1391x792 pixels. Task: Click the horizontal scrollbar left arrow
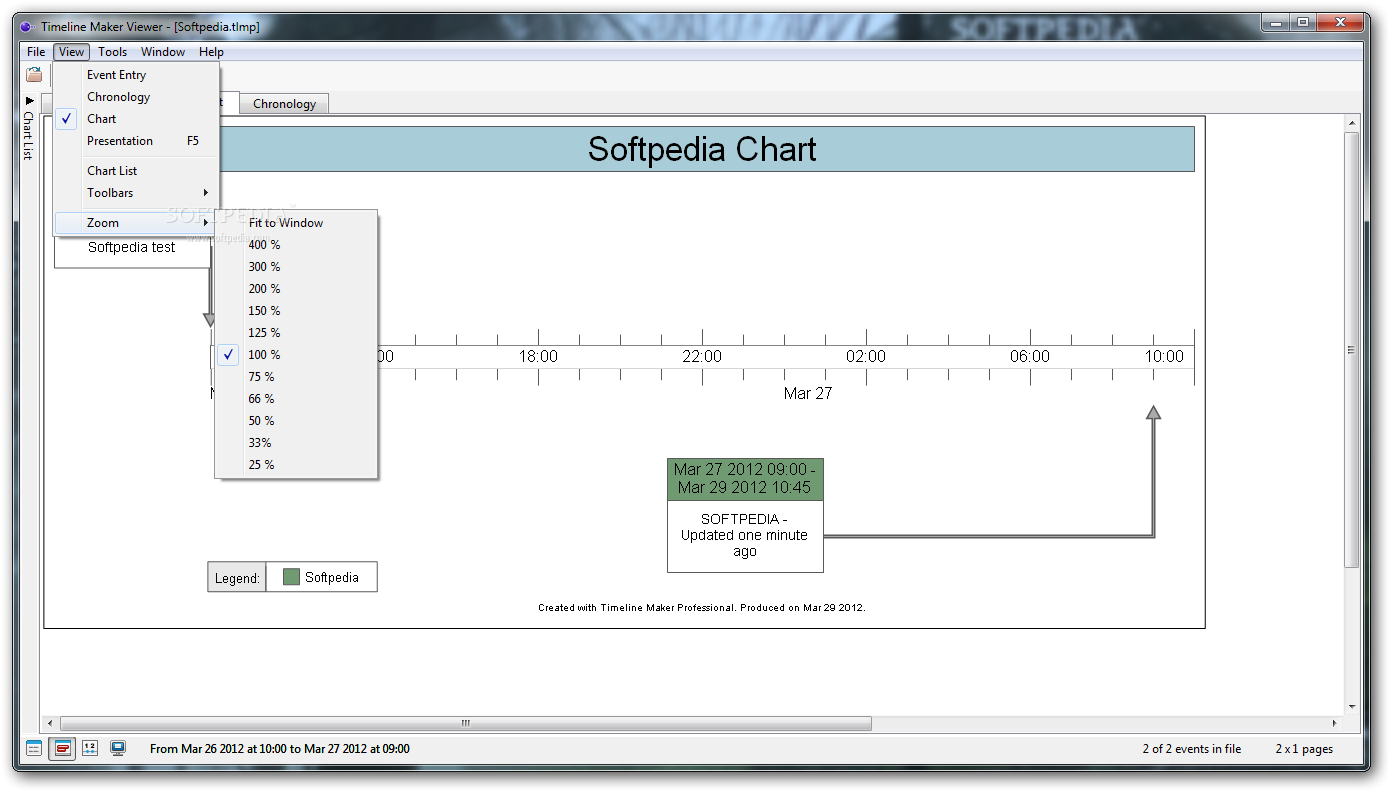click(51, 723)
